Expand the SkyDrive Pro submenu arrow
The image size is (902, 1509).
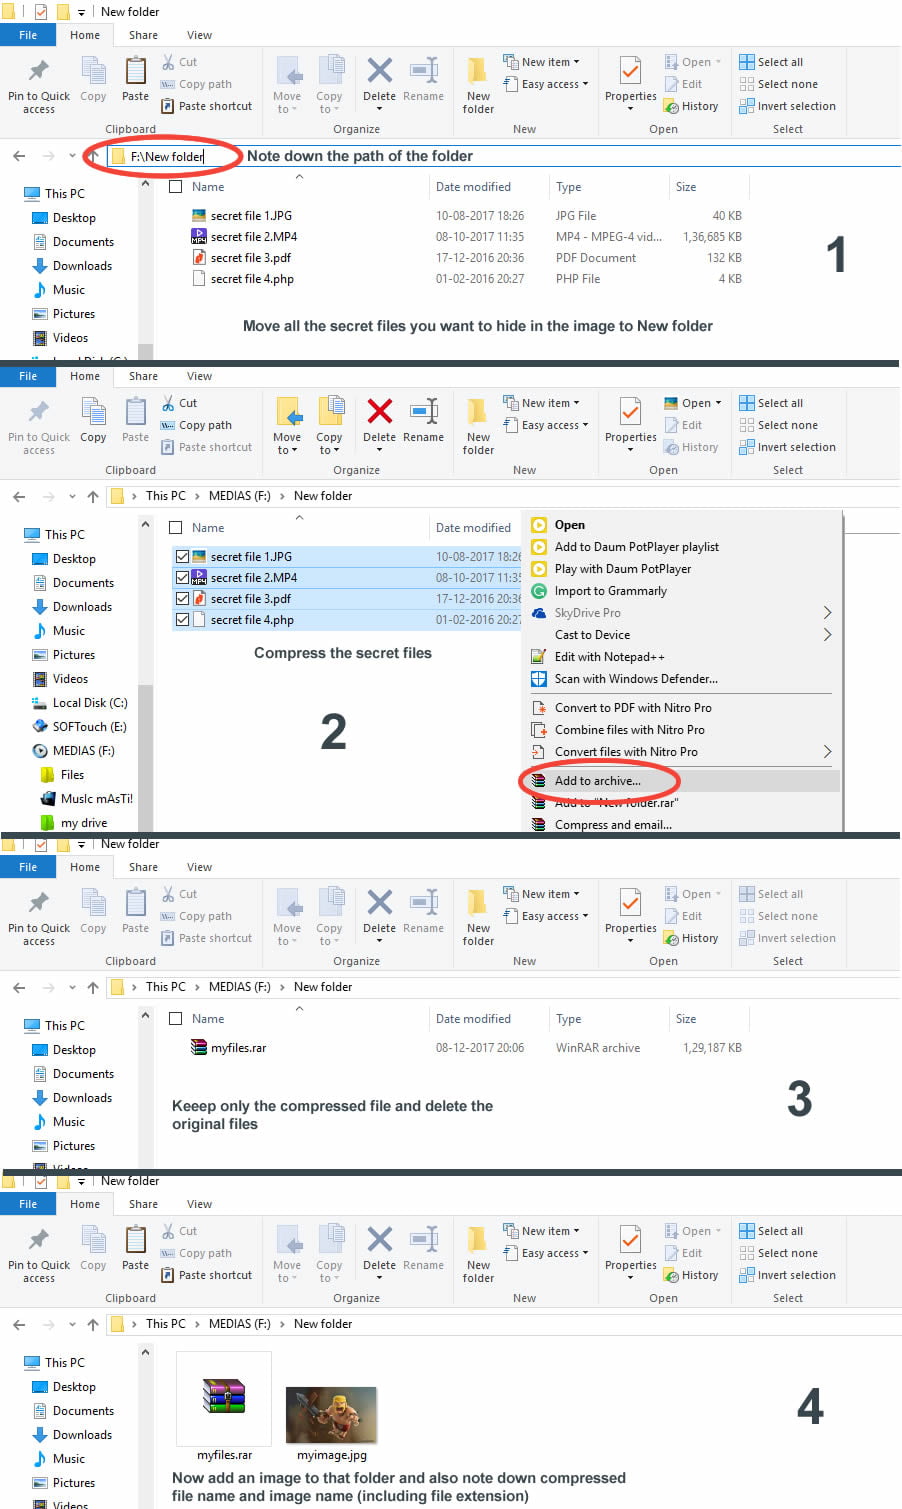(x=827, y=613)
